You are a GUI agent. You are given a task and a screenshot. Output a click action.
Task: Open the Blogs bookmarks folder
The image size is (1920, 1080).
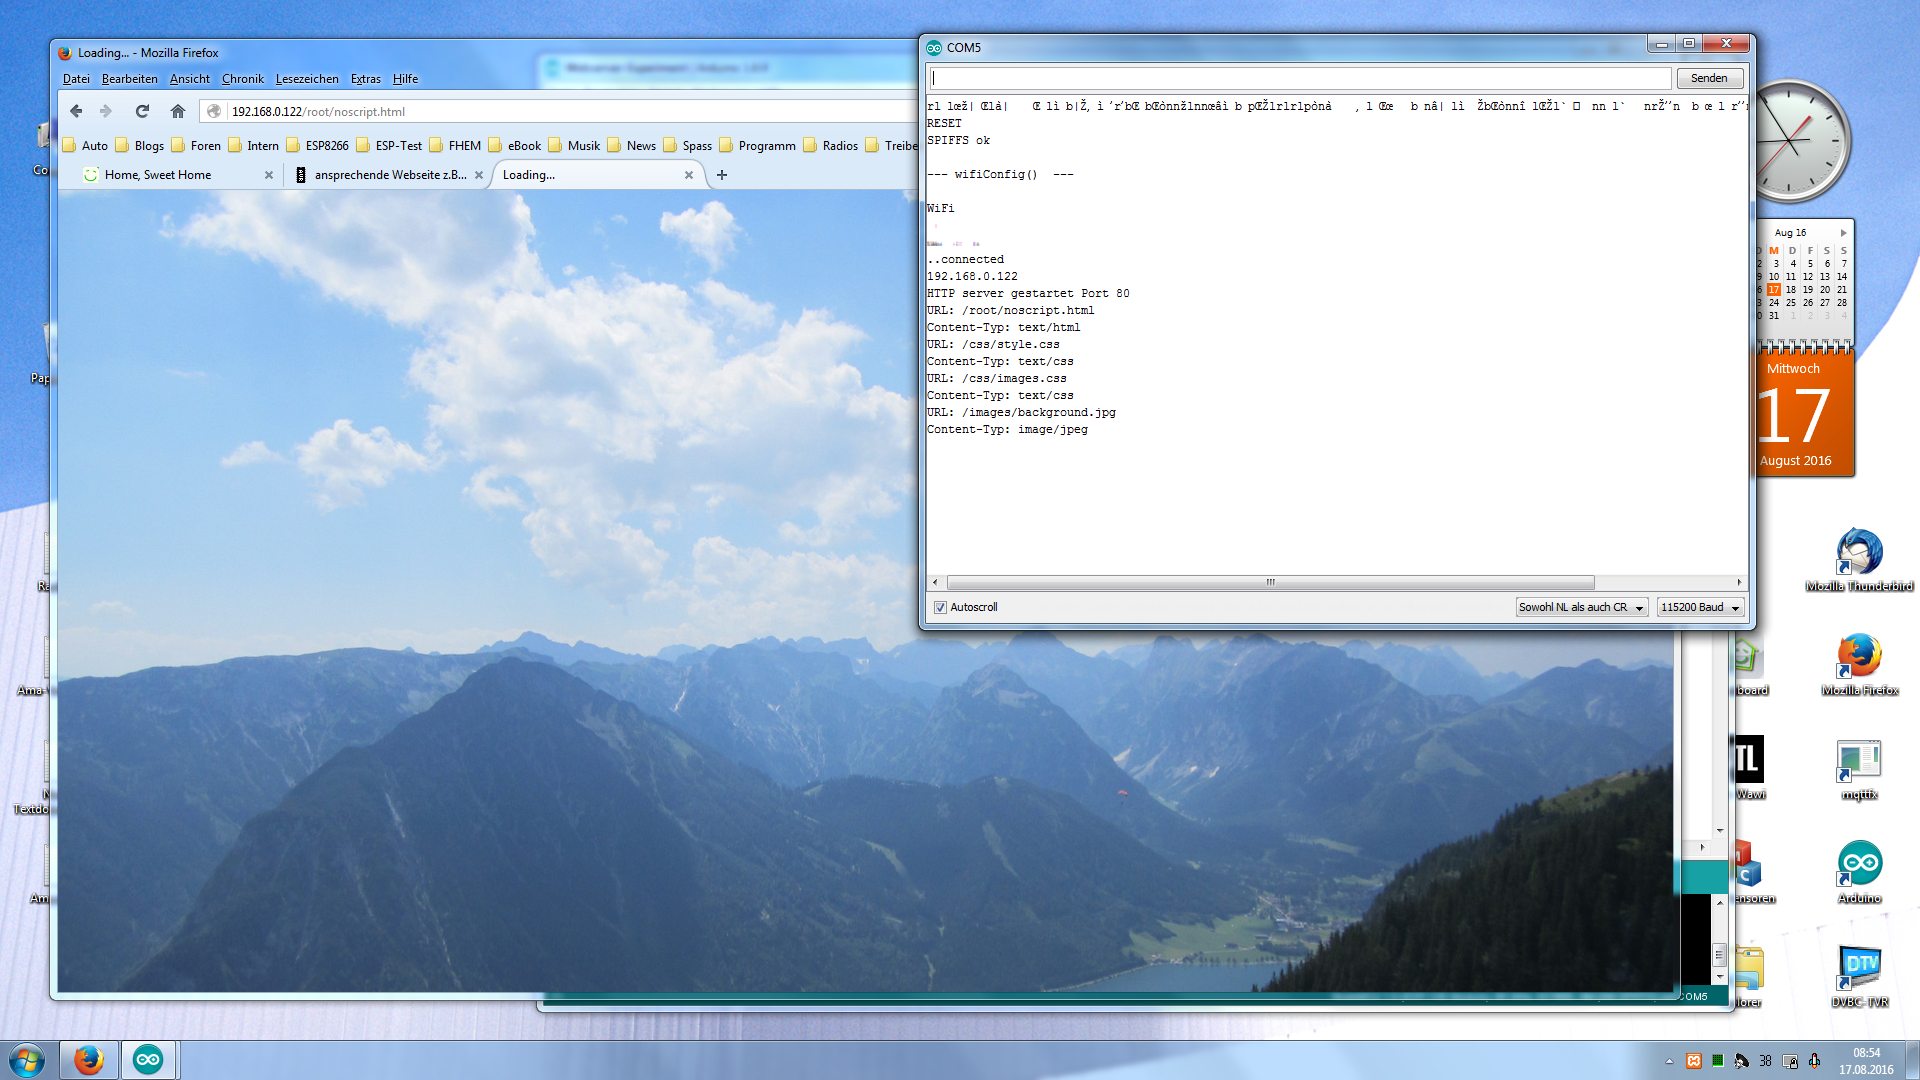click(x=140, y=146)
